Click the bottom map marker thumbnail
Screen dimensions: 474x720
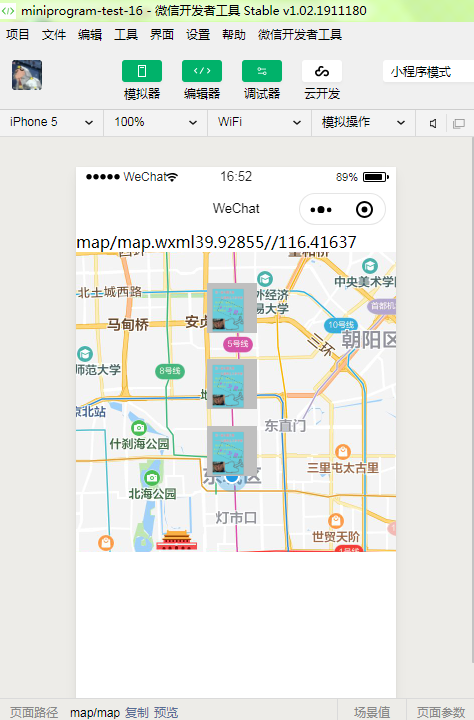tap(232, 451)
